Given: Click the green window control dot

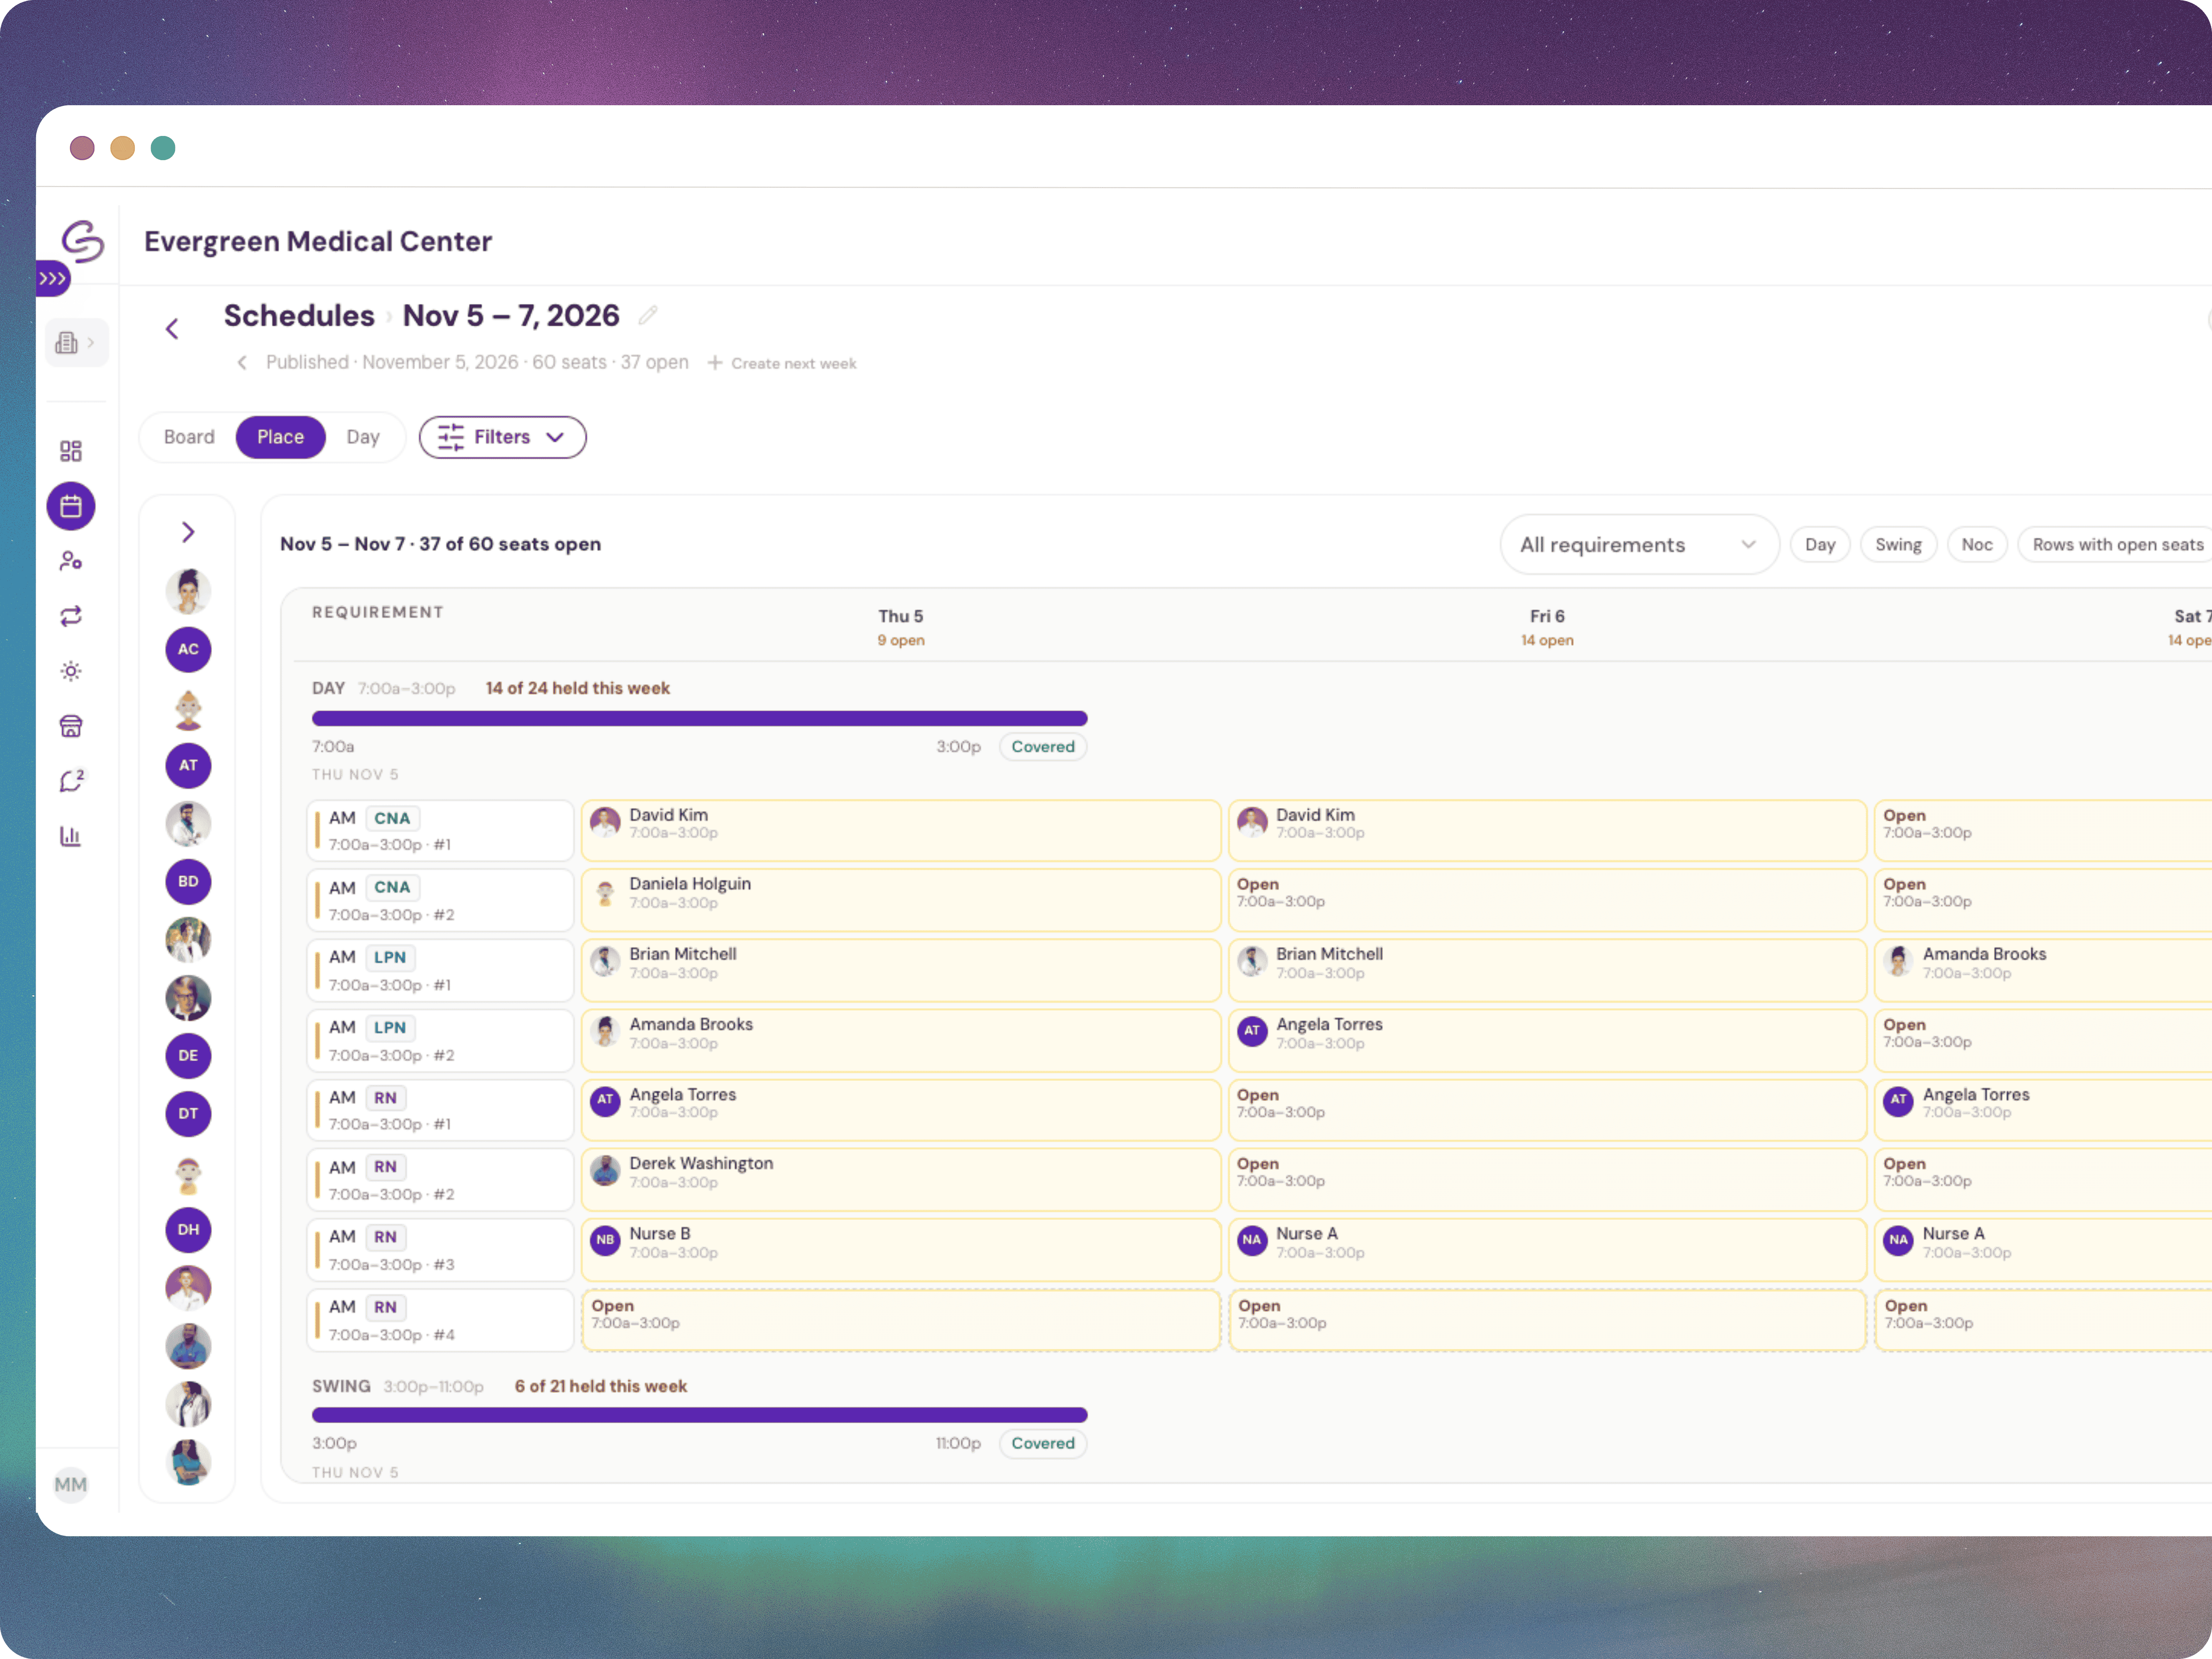Looking at the screenshot, I should pos(163,148).
